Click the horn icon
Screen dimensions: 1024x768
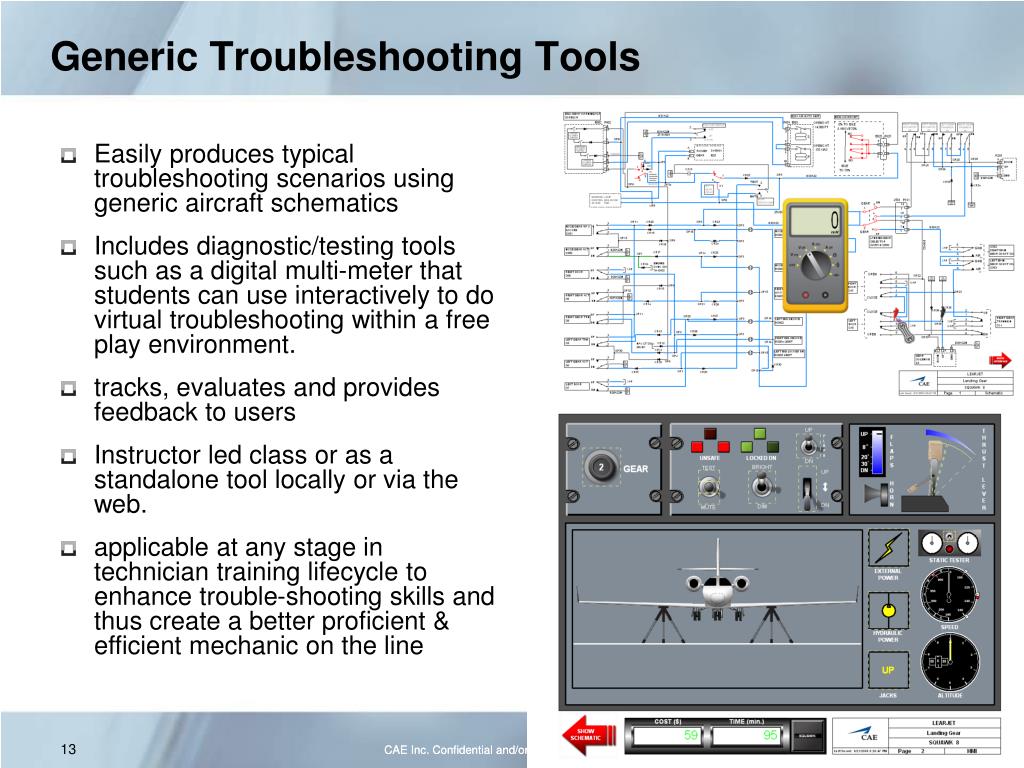[x=874, y=495]
